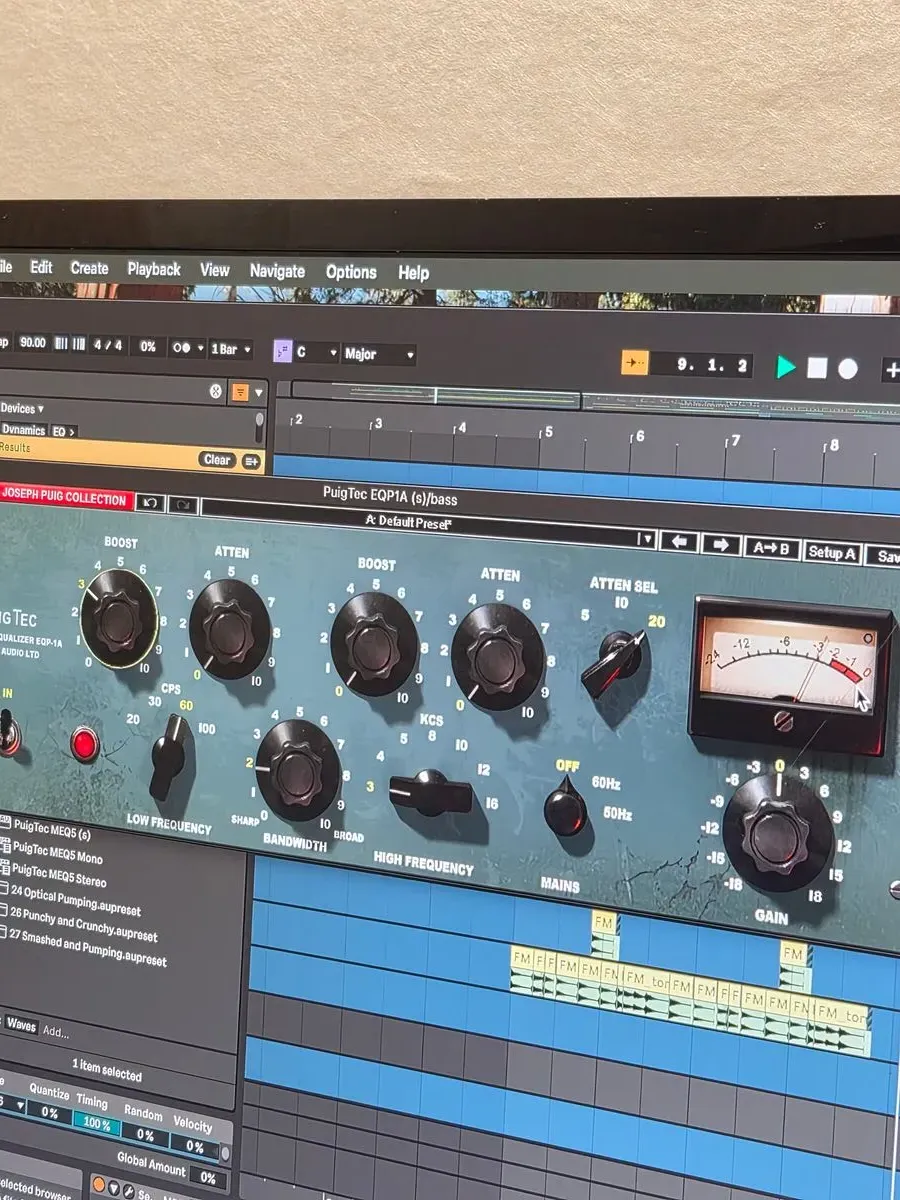900x1200 pixels.
Task: Toggle the IN bypass switch
Action: pyautogui.click(x=8, y=732)
